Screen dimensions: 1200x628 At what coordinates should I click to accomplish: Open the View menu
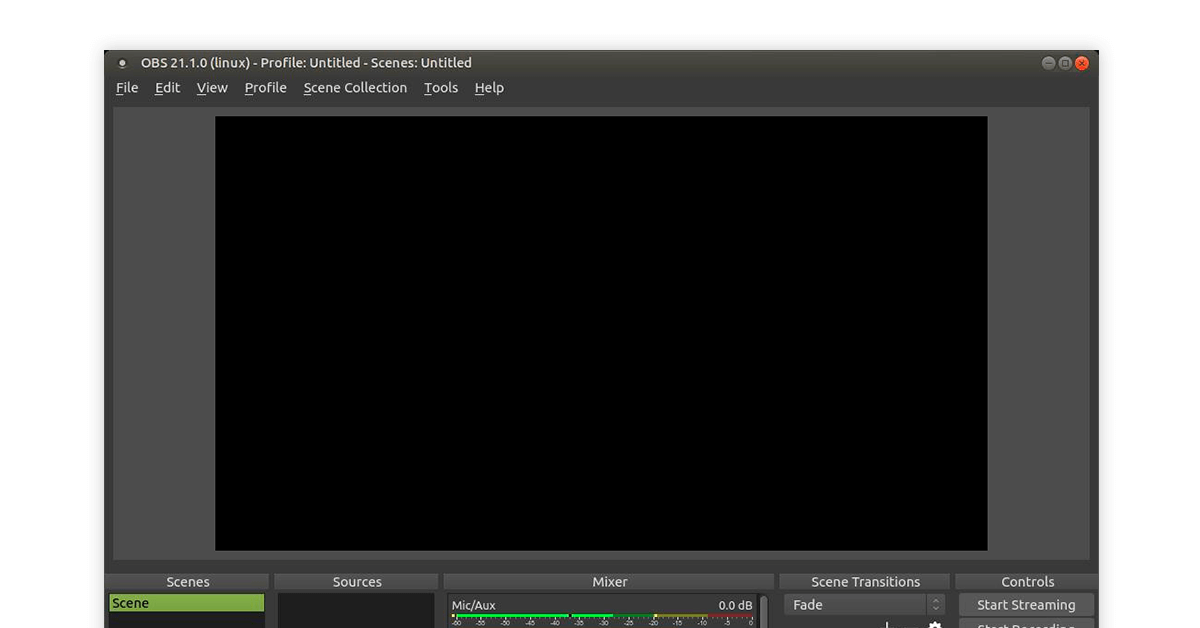(212, 88)
